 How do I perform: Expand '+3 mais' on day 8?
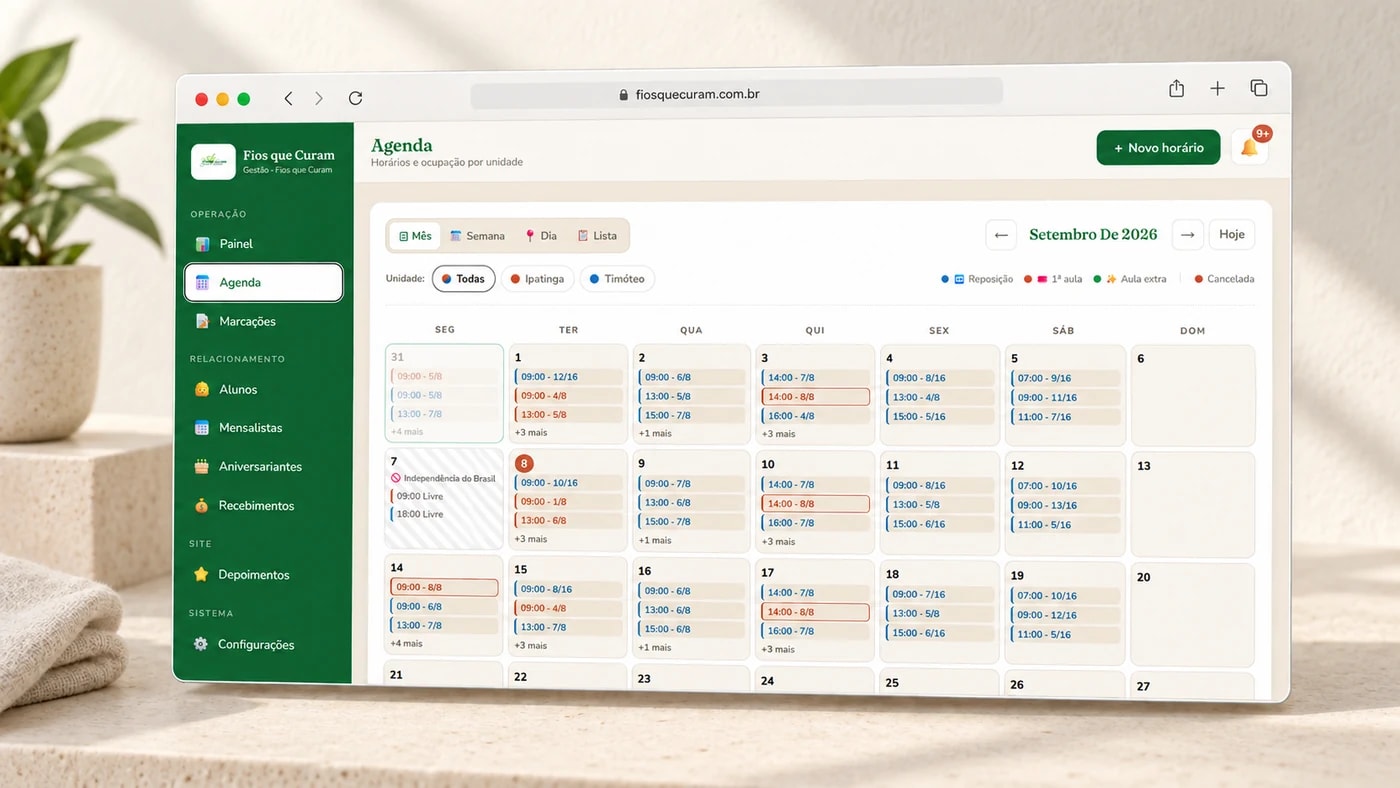click(531, 539)
